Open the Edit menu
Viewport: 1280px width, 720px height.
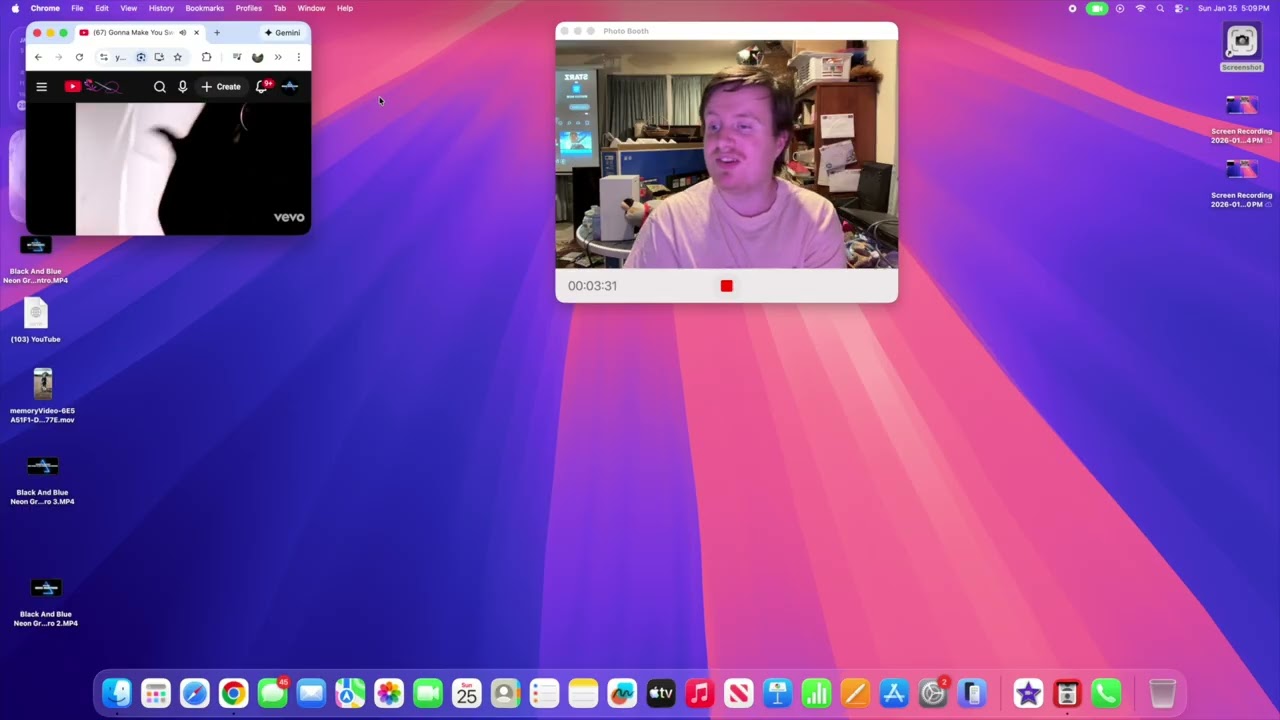point(102,8)
